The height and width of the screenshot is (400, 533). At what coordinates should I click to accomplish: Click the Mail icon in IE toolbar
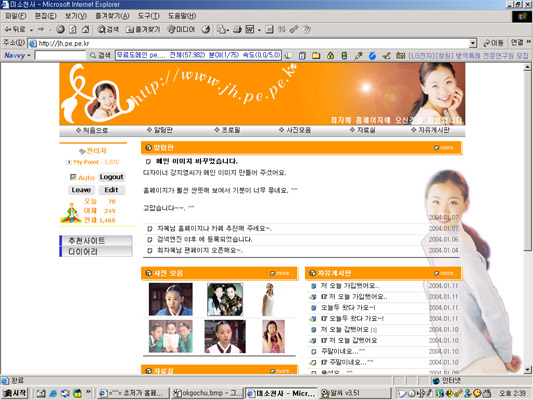[221, 30]
